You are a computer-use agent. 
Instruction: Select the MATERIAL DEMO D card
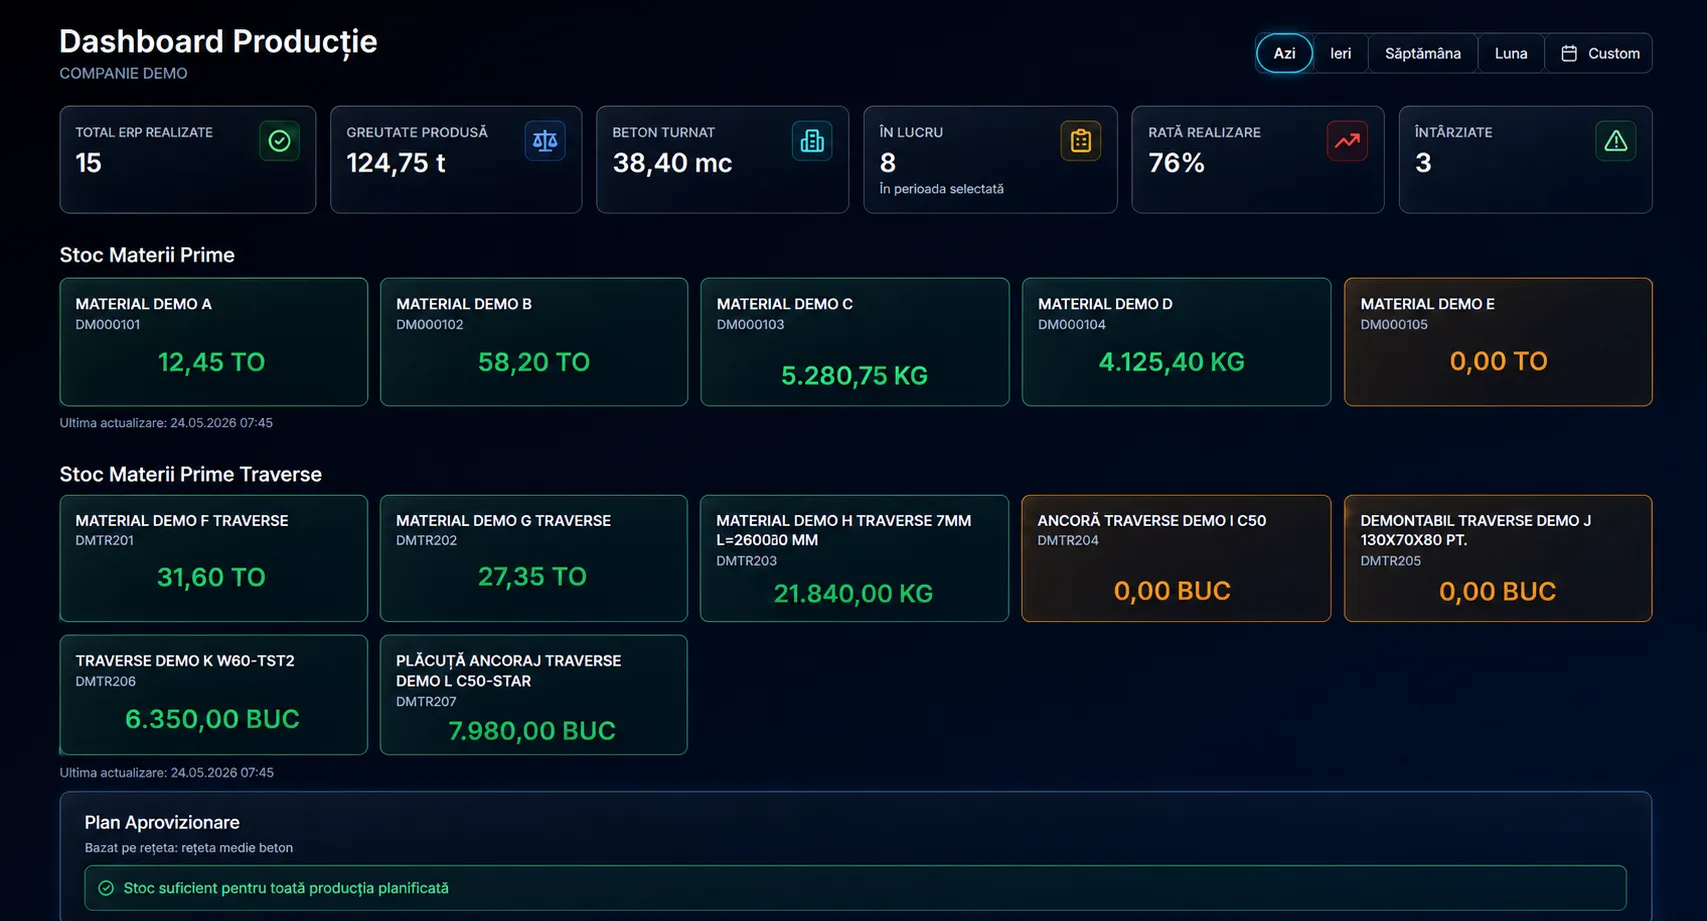tap(1176, 342)
